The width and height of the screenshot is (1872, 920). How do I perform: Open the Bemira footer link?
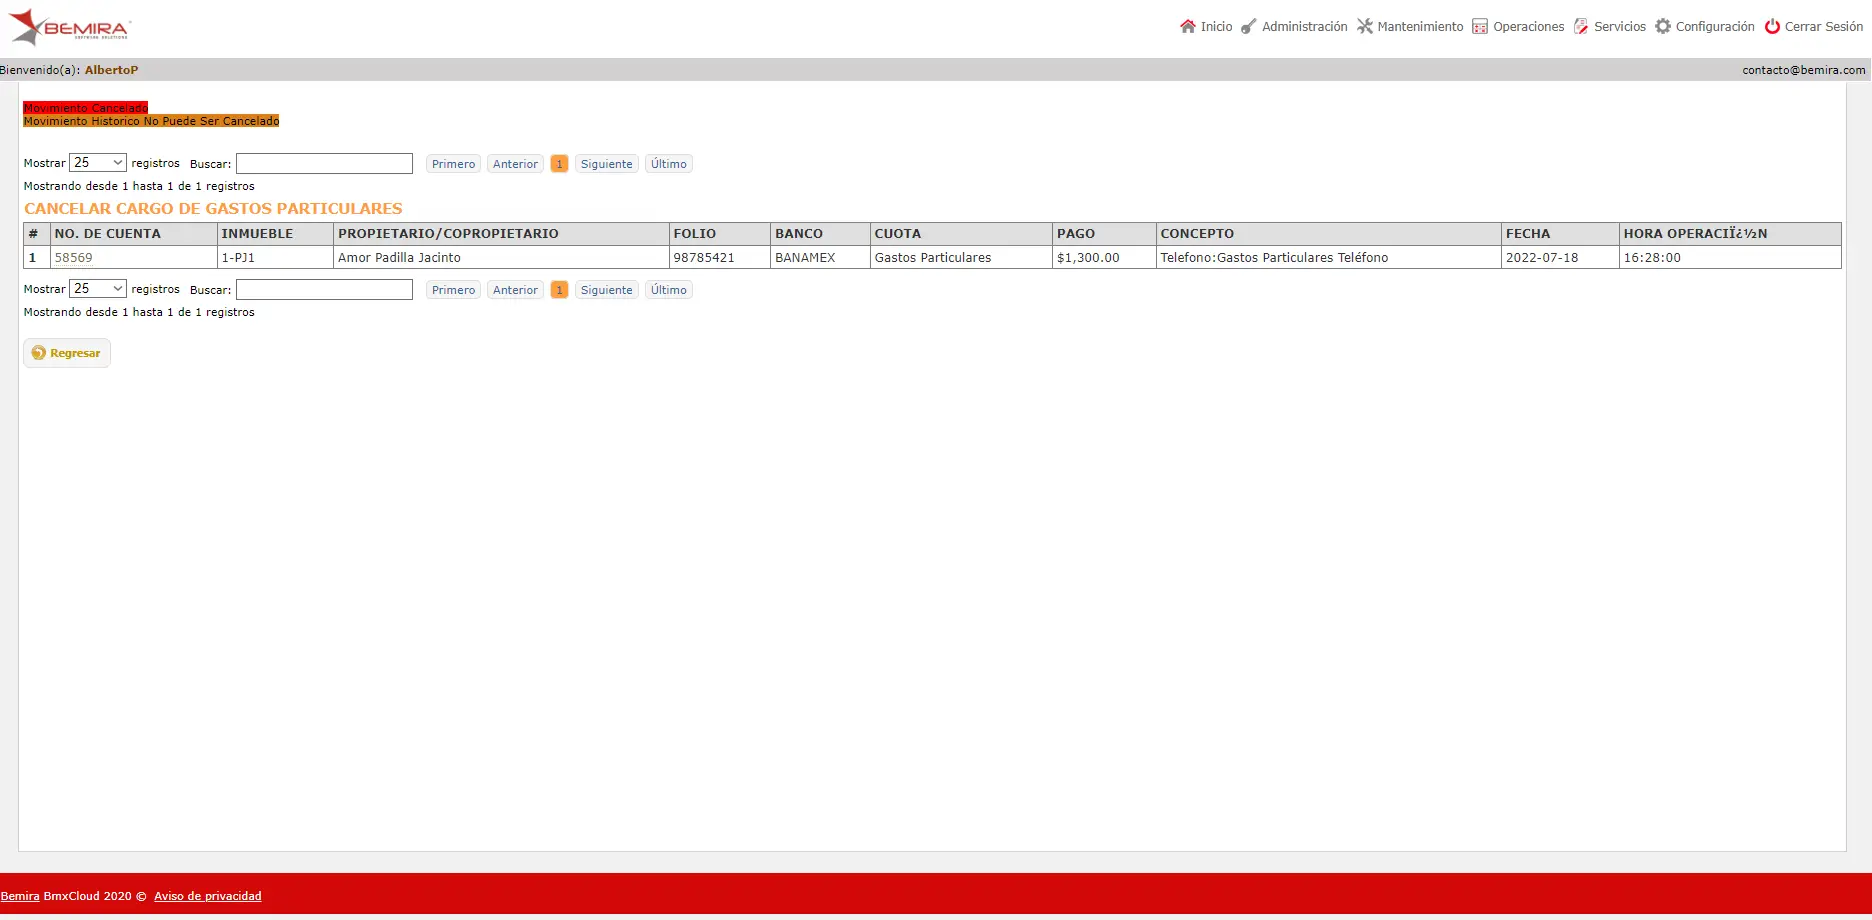pos(20,896)
